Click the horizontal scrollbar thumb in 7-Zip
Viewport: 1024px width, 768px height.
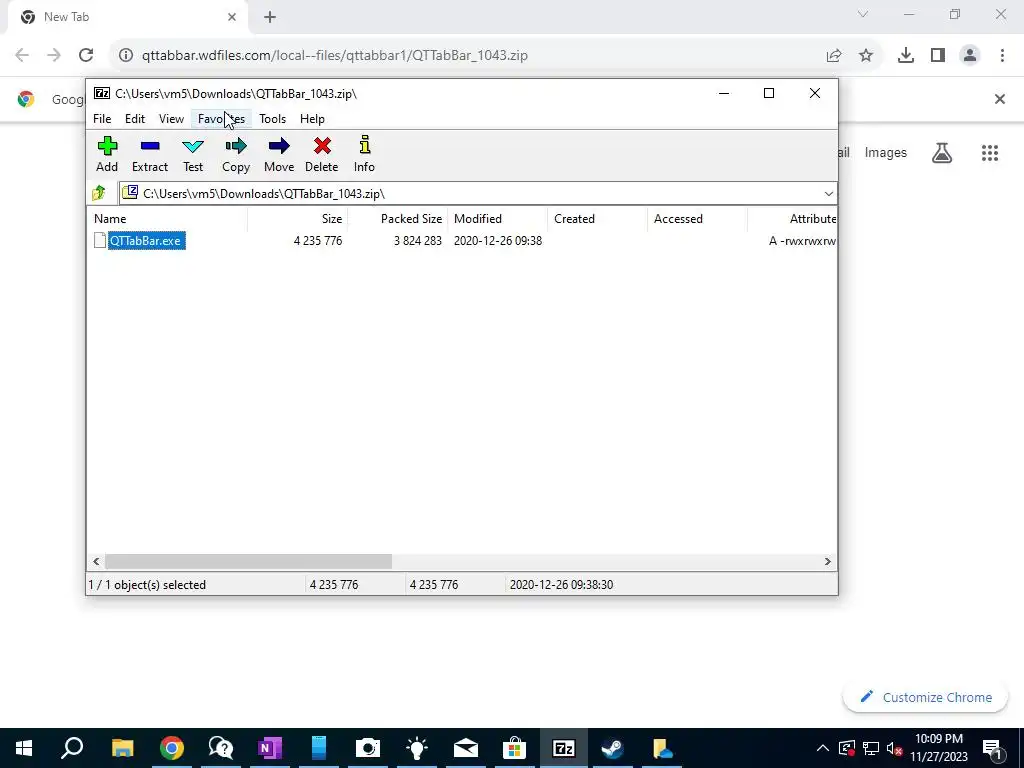click(248, 562)
